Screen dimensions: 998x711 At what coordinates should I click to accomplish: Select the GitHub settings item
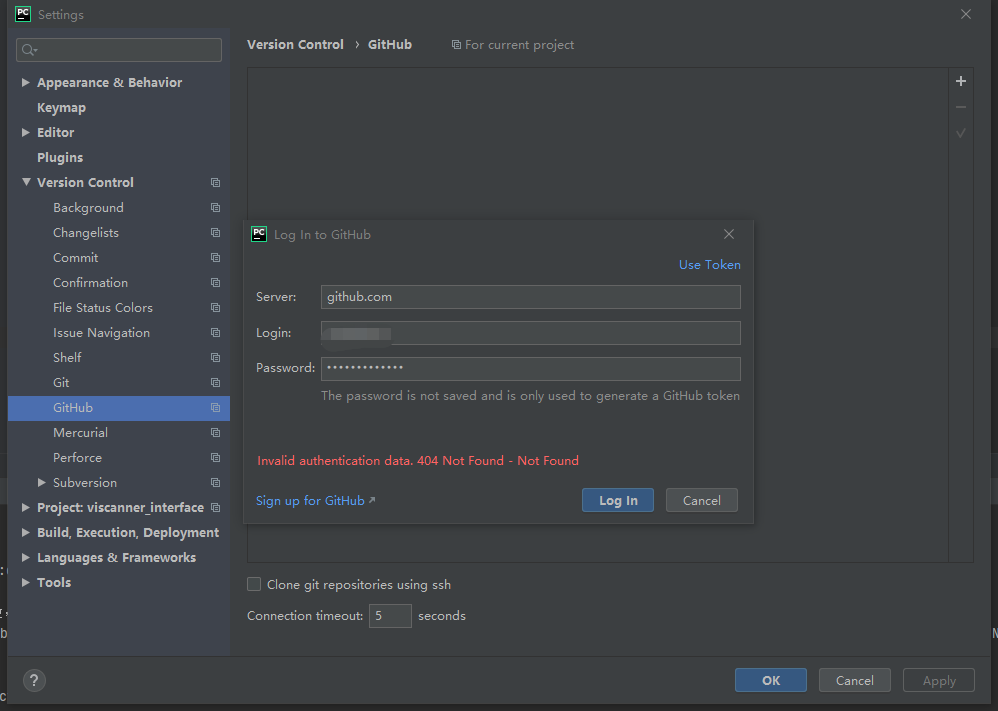[118, 407]
